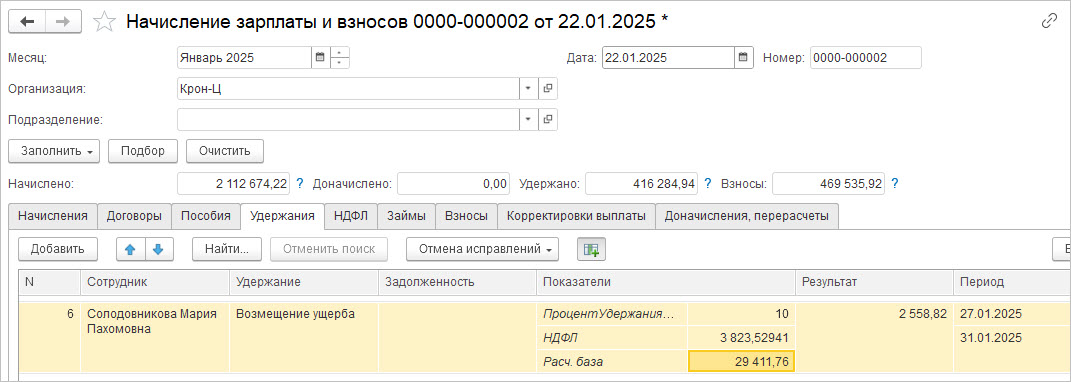1071x382 pixels.
Task: Show help for Взносы amount
Action: [x=894, y=183]
